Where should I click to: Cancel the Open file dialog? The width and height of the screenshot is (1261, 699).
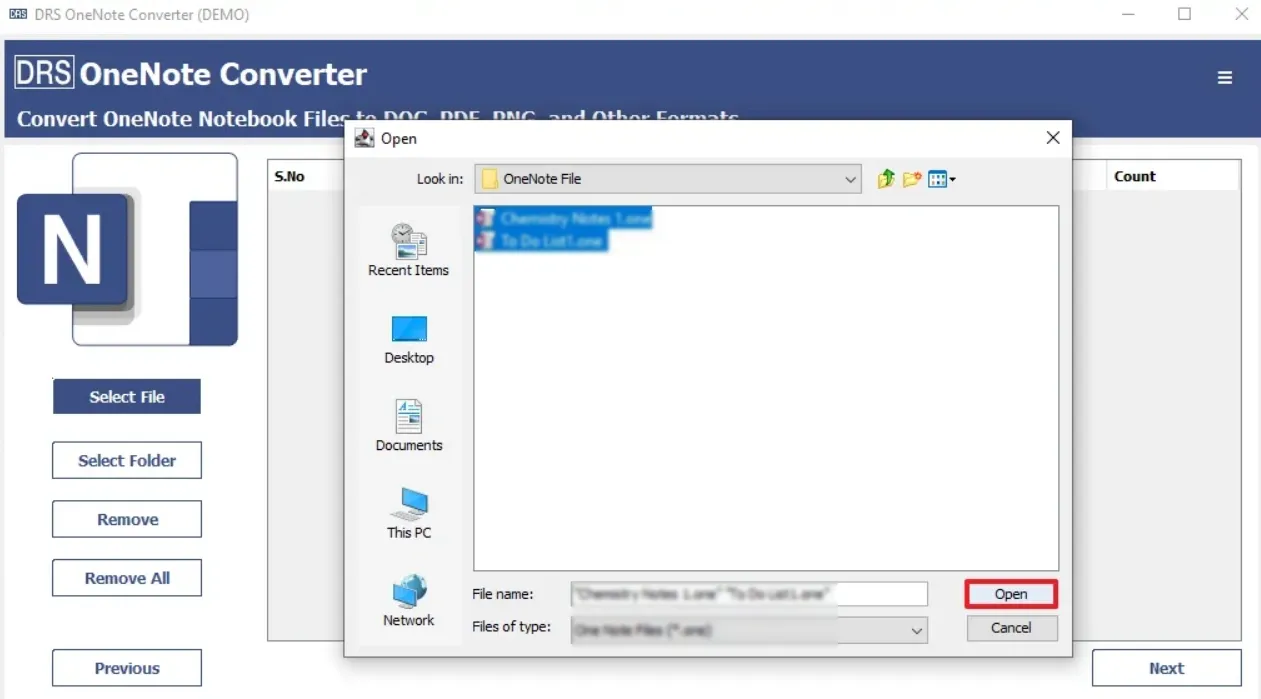(x=1011, y=628)
